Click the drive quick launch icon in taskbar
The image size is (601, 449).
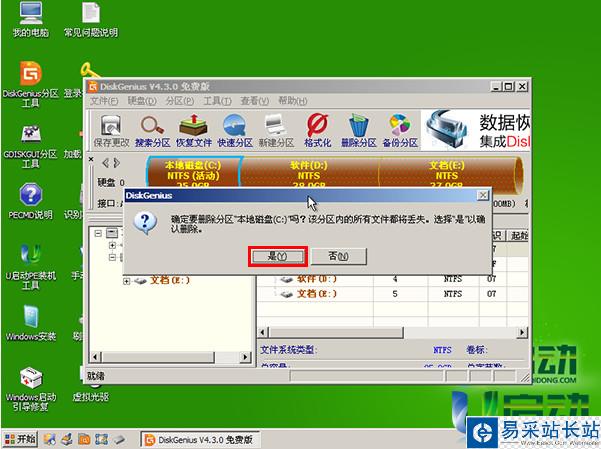coord(119,439)
